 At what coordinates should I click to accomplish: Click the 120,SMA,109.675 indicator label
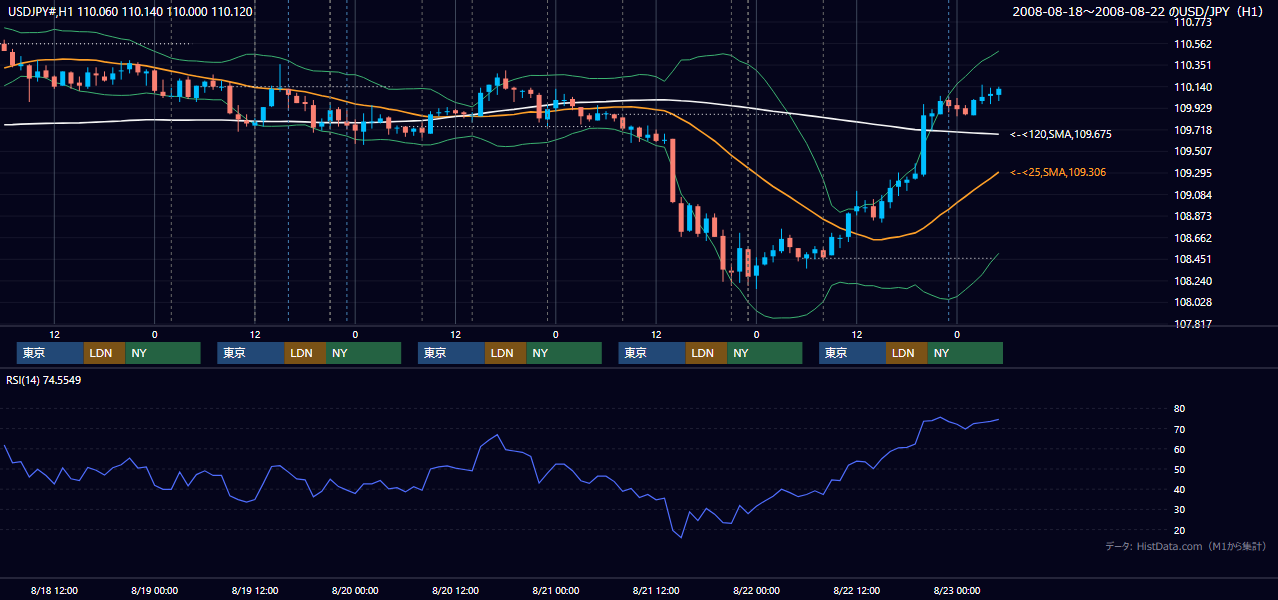pyautogui.click(x=1061, y=134)
